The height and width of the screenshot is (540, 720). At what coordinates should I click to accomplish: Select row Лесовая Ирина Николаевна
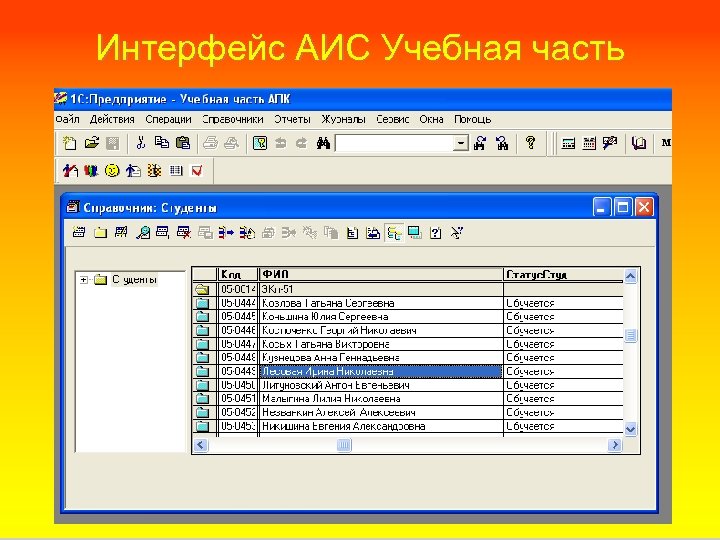coord(408,371)
